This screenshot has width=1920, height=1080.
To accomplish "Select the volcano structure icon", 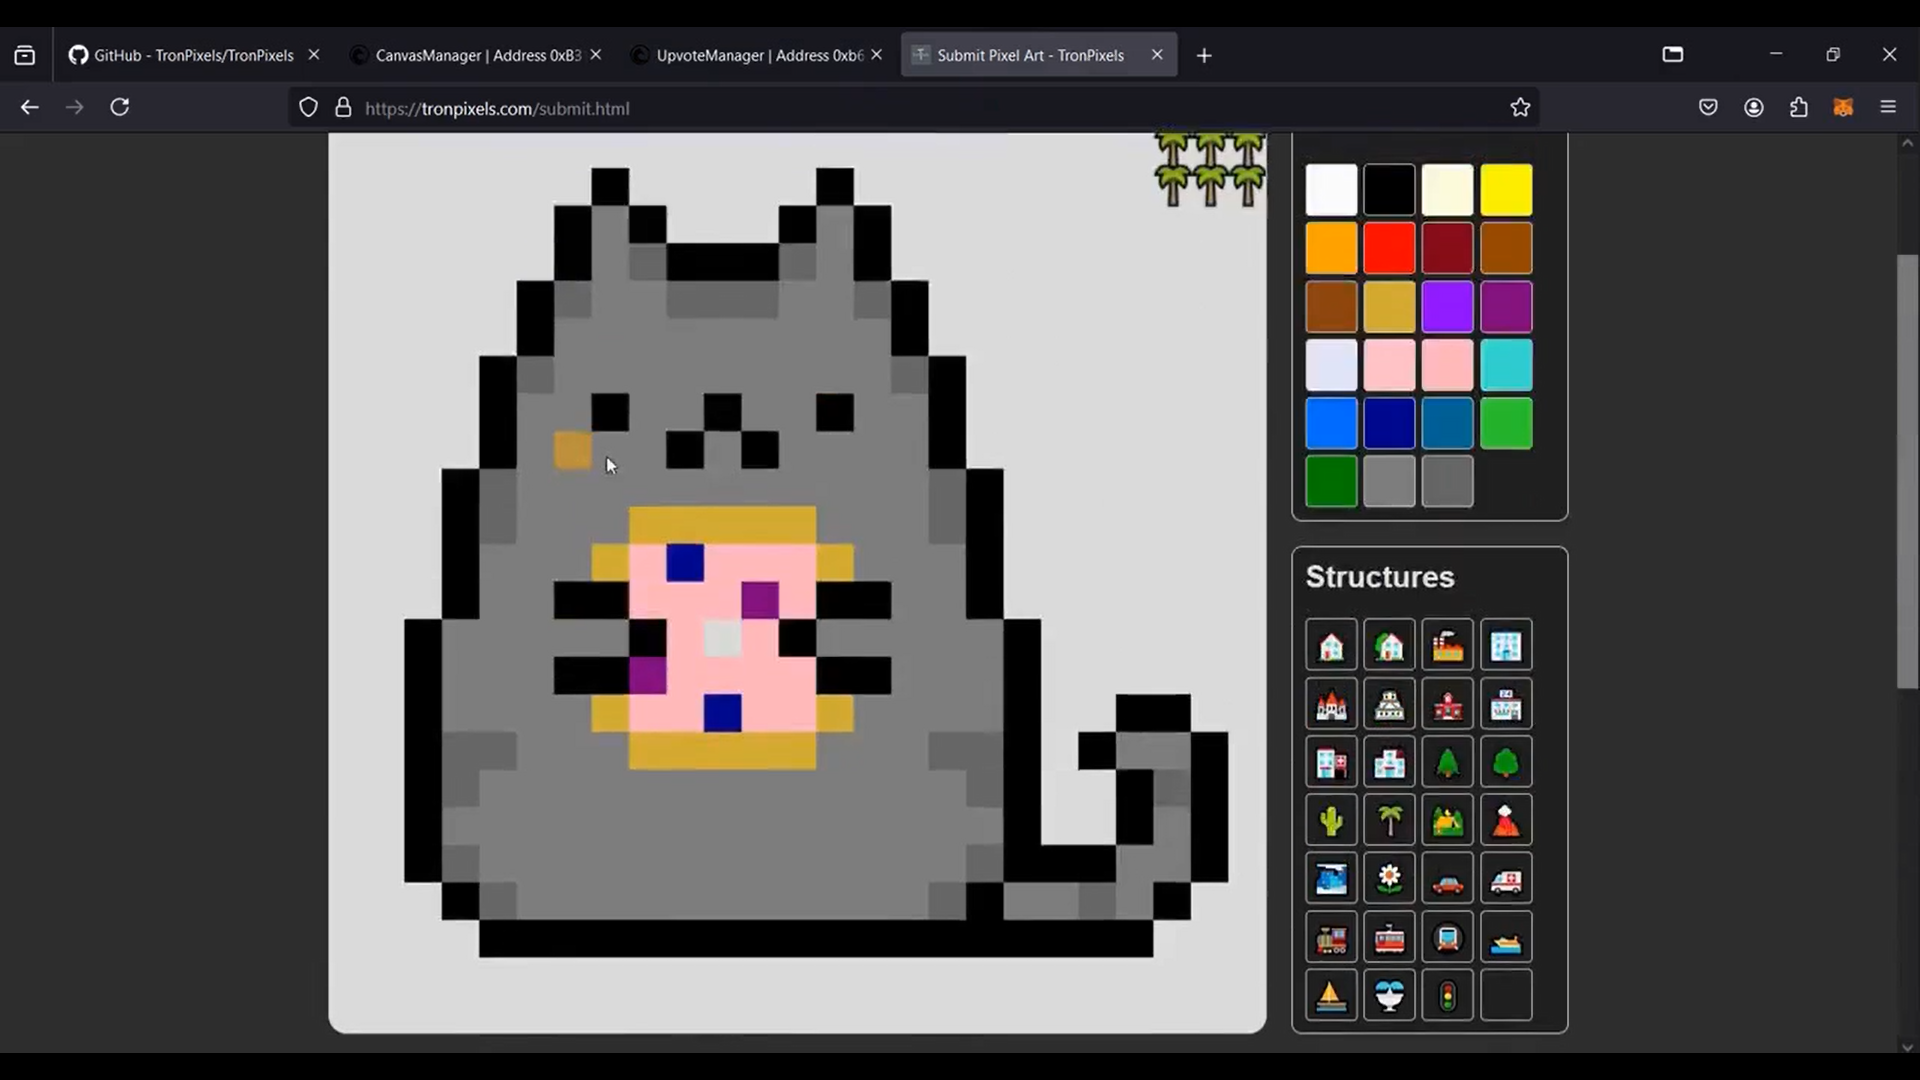I will (1505, 821).
